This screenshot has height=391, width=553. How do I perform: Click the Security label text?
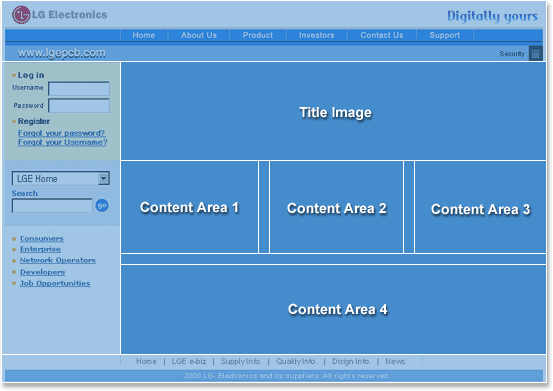[512, 54]
